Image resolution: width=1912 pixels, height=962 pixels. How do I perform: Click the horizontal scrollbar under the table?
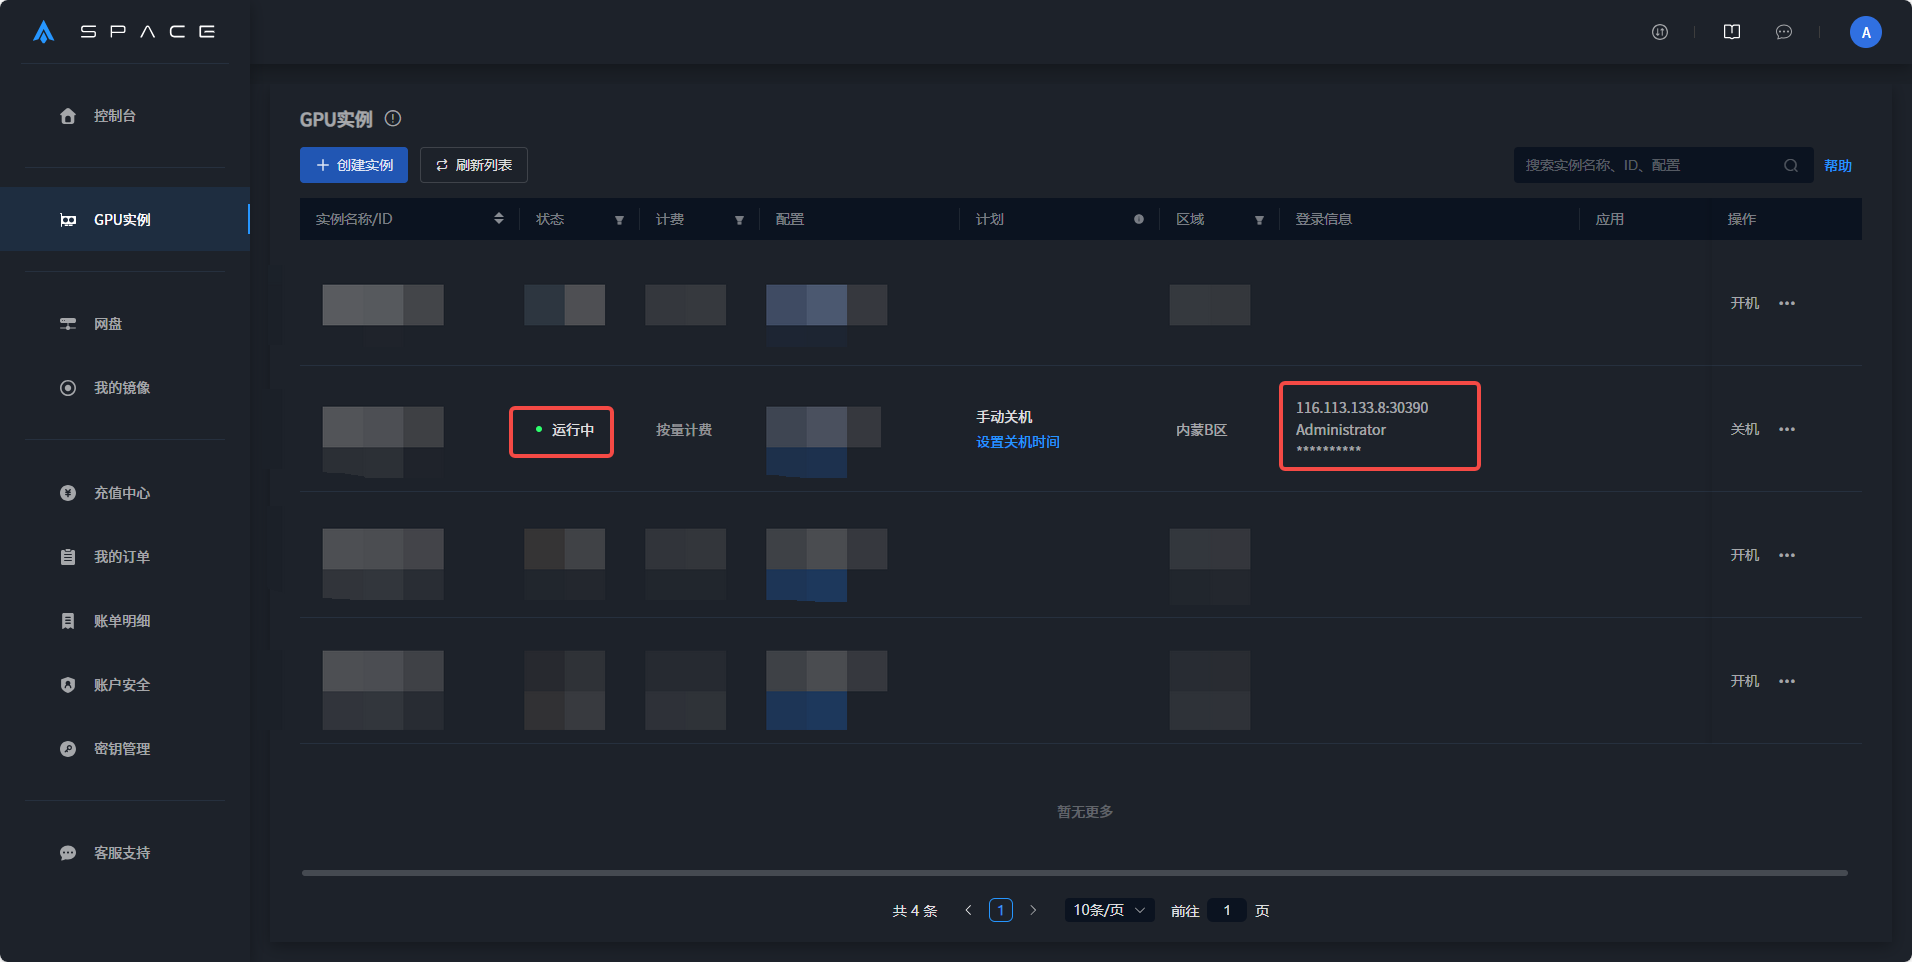click(x=1074, y=873)
